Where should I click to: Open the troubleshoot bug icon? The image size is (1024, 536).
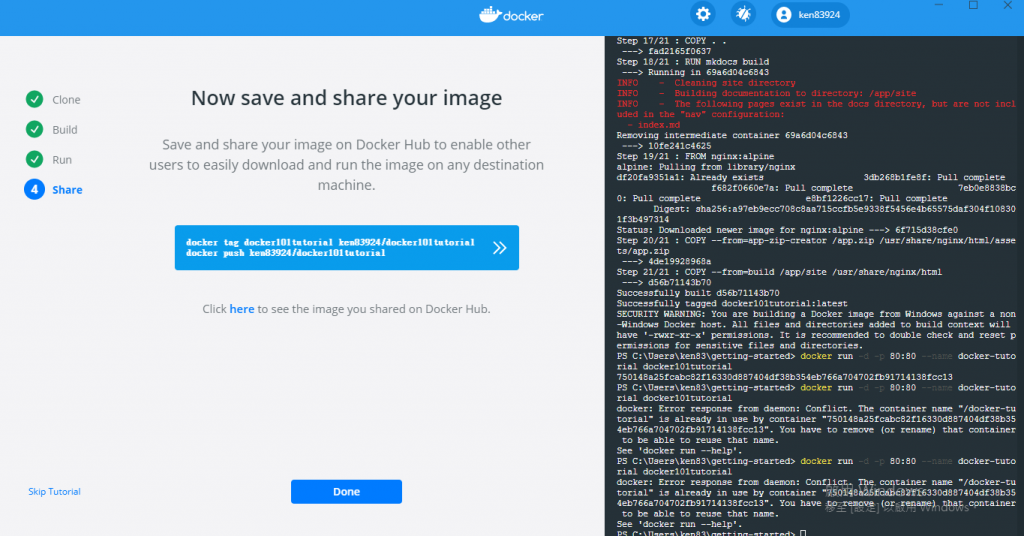coord(743,14)
